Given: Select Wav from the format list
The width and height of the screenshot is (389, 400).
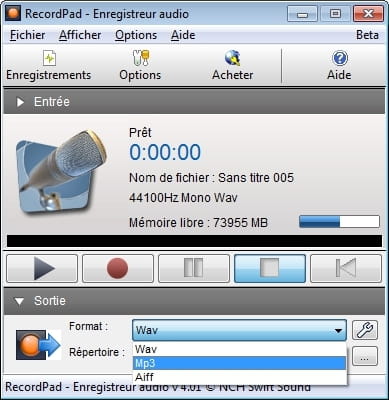Looking at the screenshot, I should pyautogui.click(x=239, y=349).
